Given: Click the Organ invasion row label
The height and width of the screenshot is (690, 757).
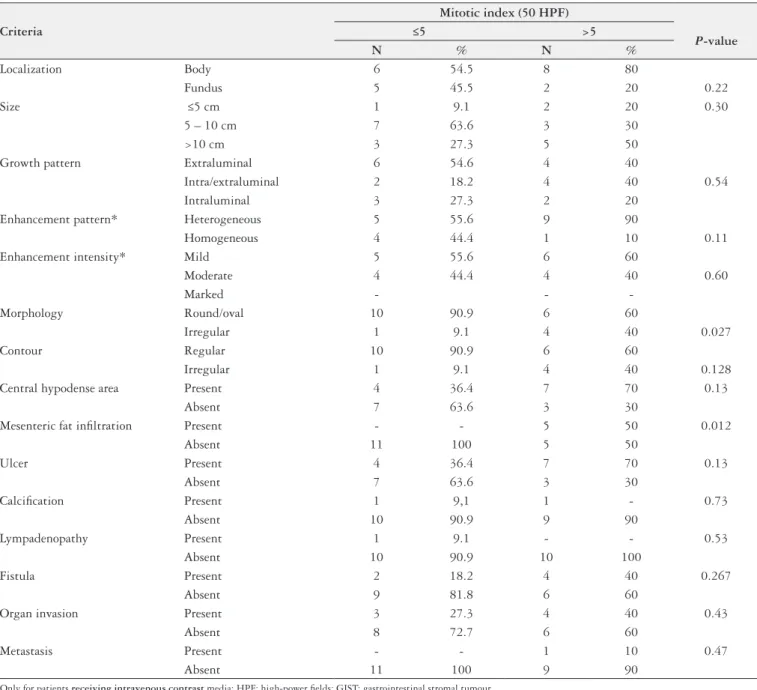Looking at the screenshot, I should 39,614.
